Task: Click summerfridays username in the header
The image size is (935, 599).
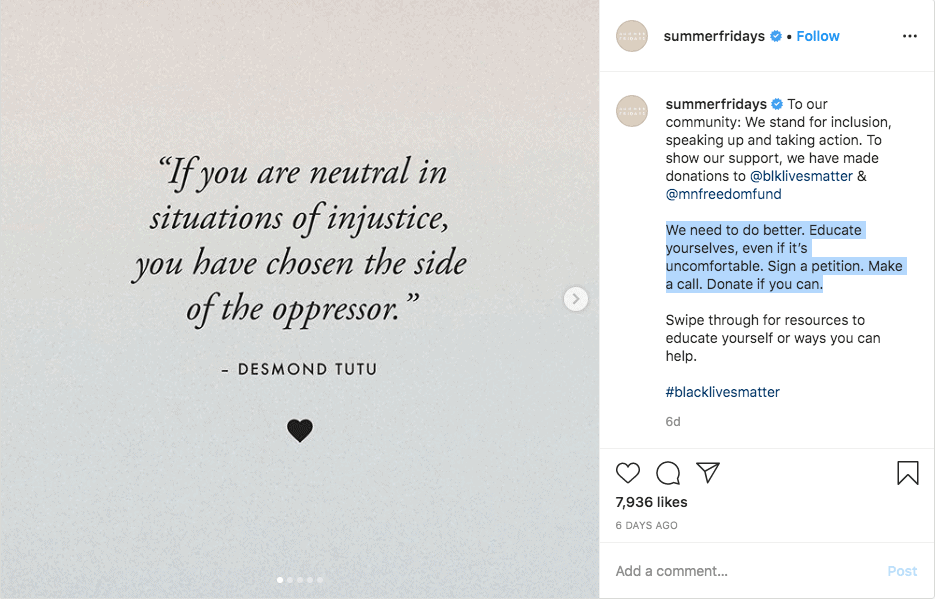Action: click(714, 36)
